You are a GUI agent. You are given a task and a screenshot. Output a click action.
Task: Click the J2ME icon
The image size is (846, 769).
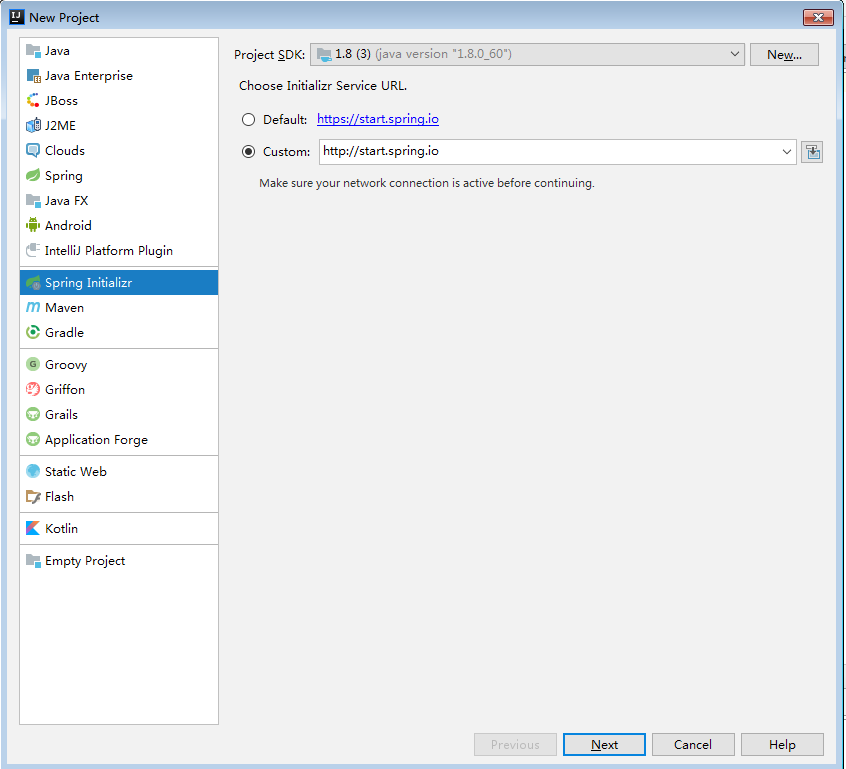tap(33, 125)
